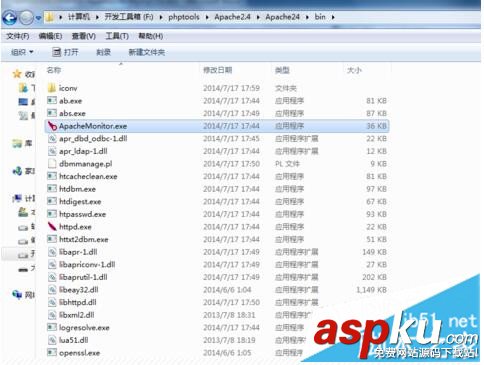Open the 编辑(E) menu
This screenshot has width=484, height=365.
pos(50,36)
